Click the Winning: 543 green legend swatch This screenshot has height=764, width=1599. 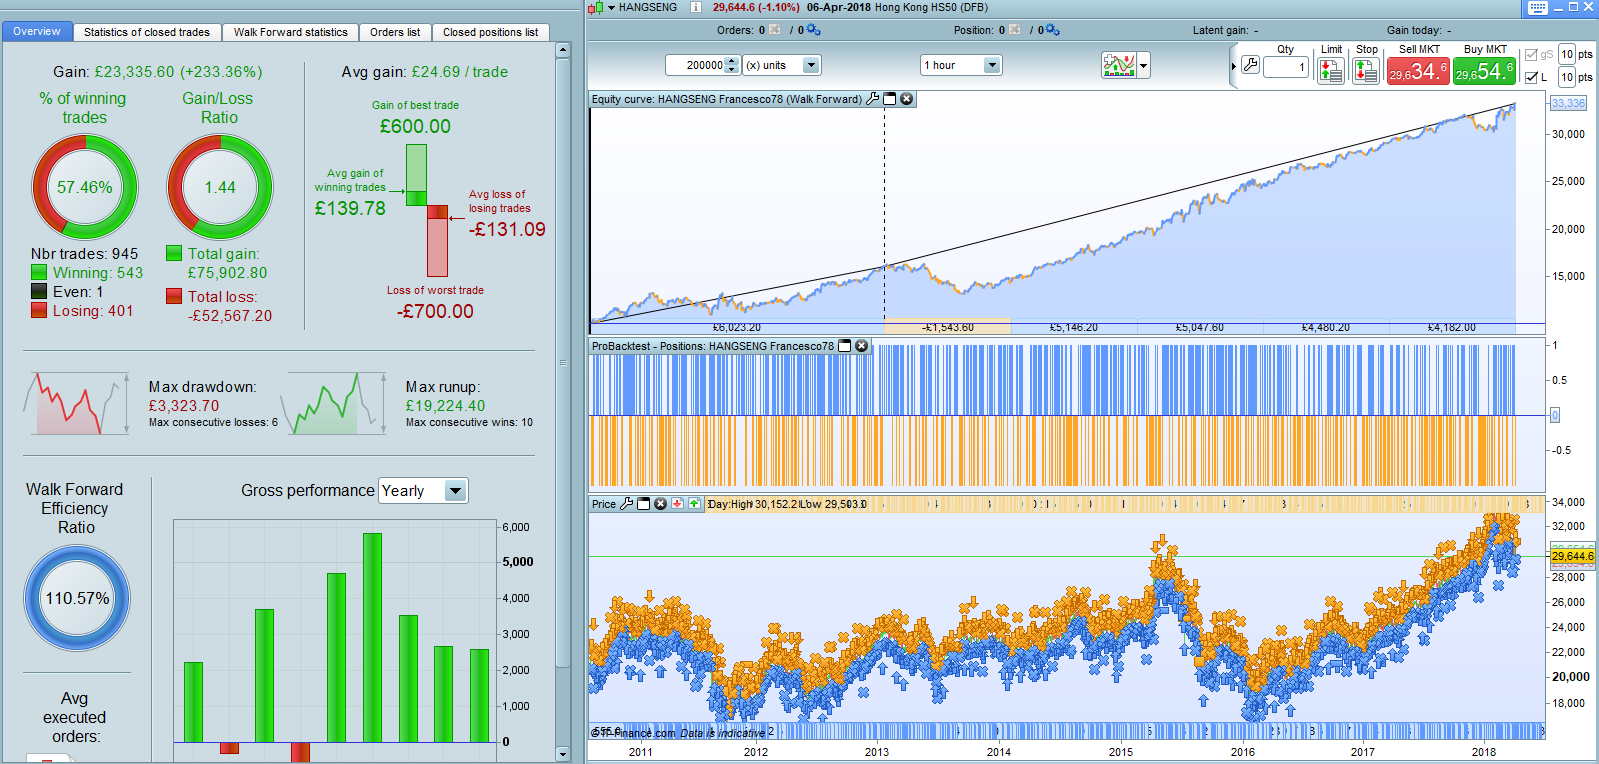coord(39,272)
